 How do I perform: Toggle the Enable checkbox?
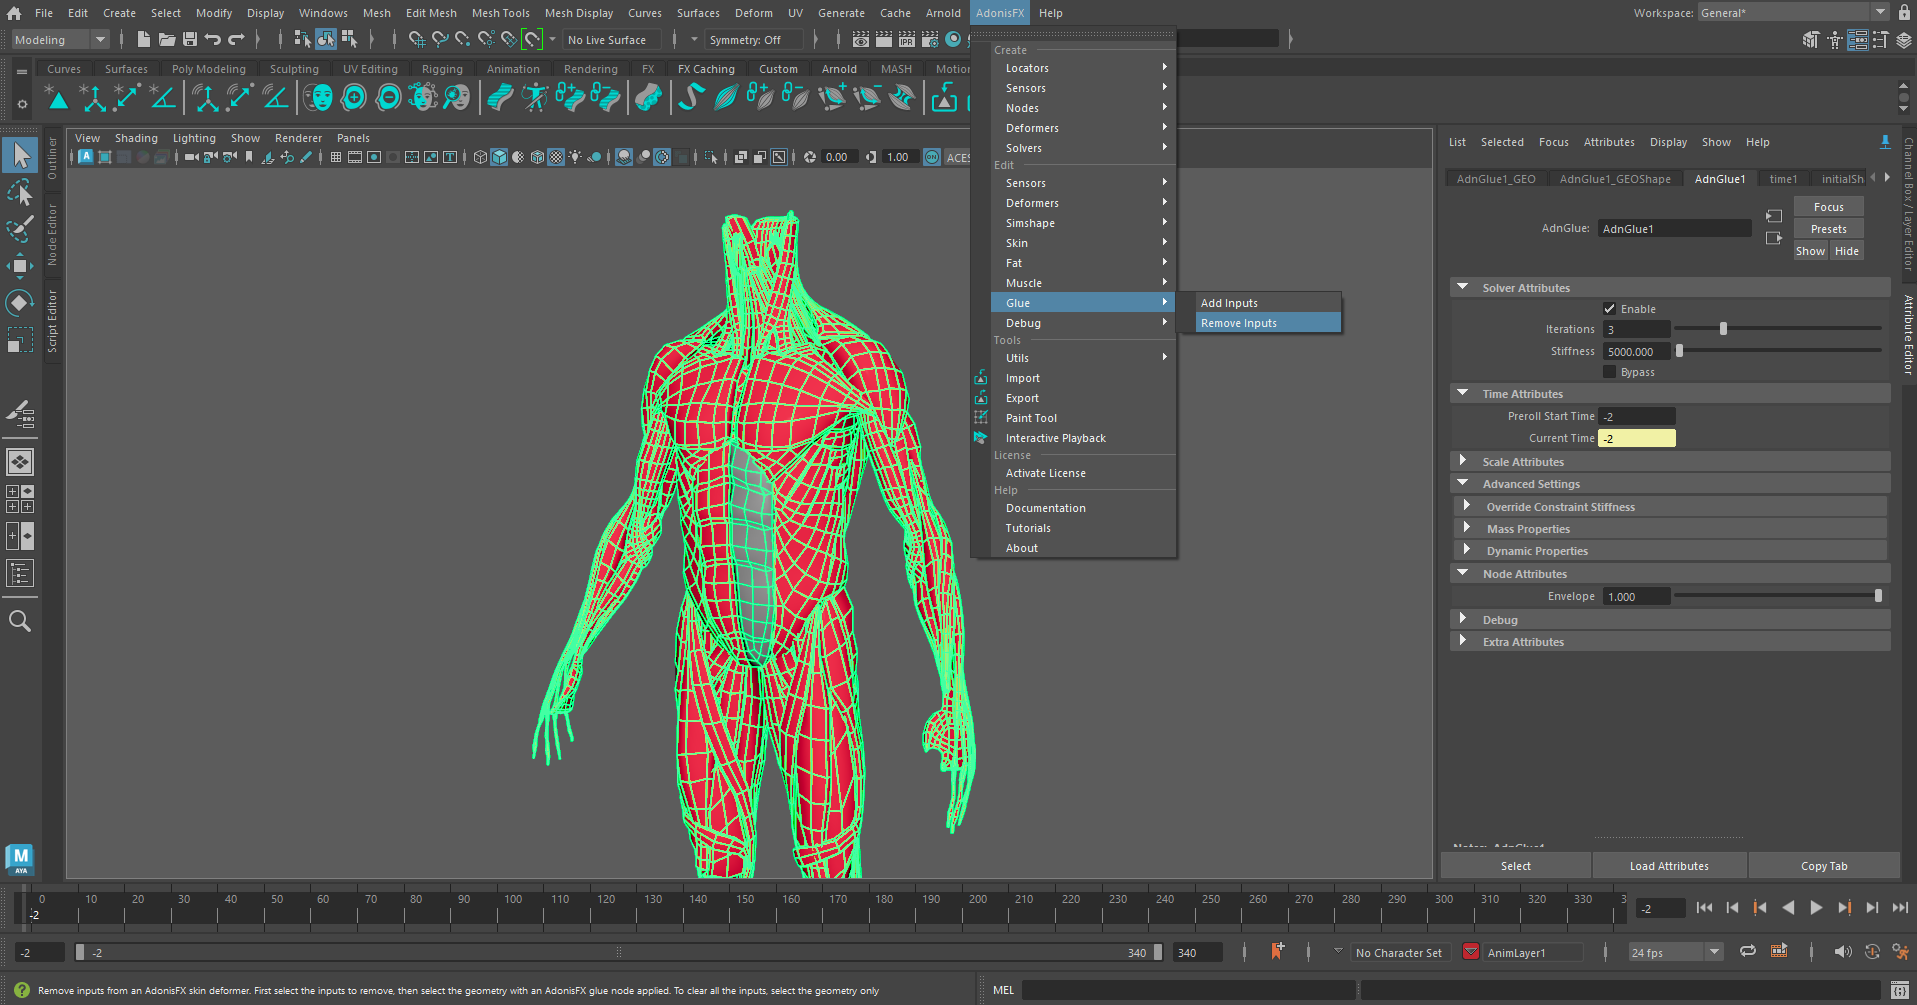tap(1609, 309)
